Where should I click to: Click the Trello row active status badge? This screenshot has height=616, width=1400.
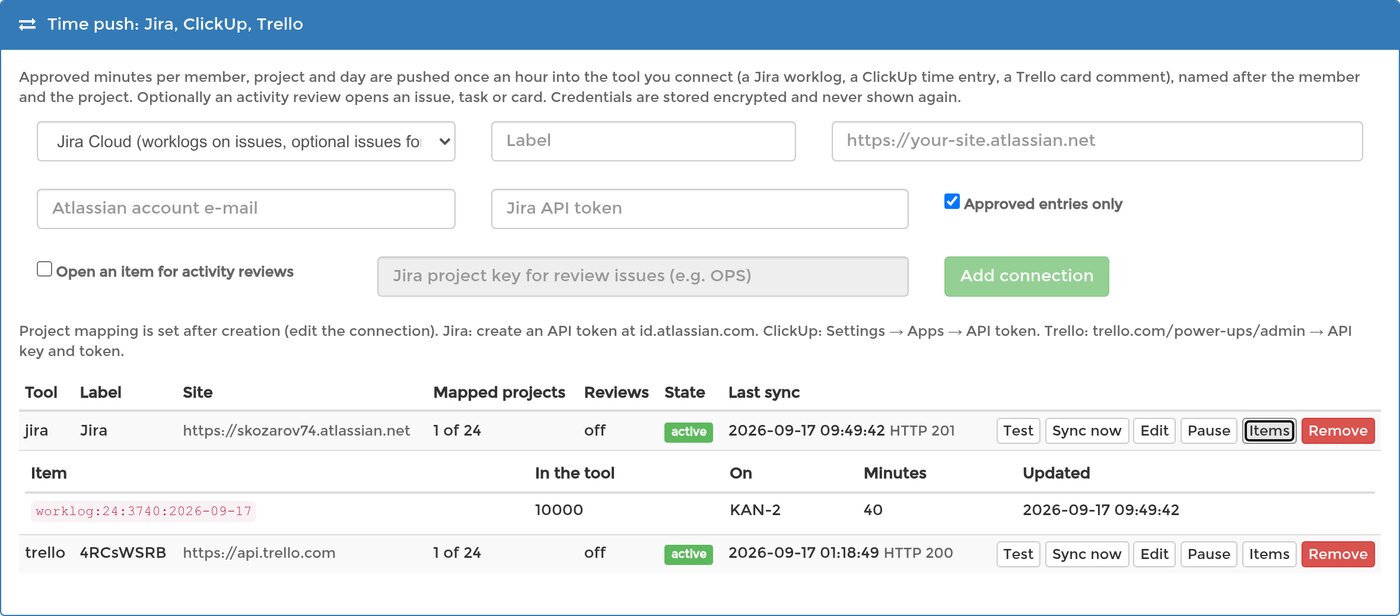pyautogui.click(x=688, y=554)
